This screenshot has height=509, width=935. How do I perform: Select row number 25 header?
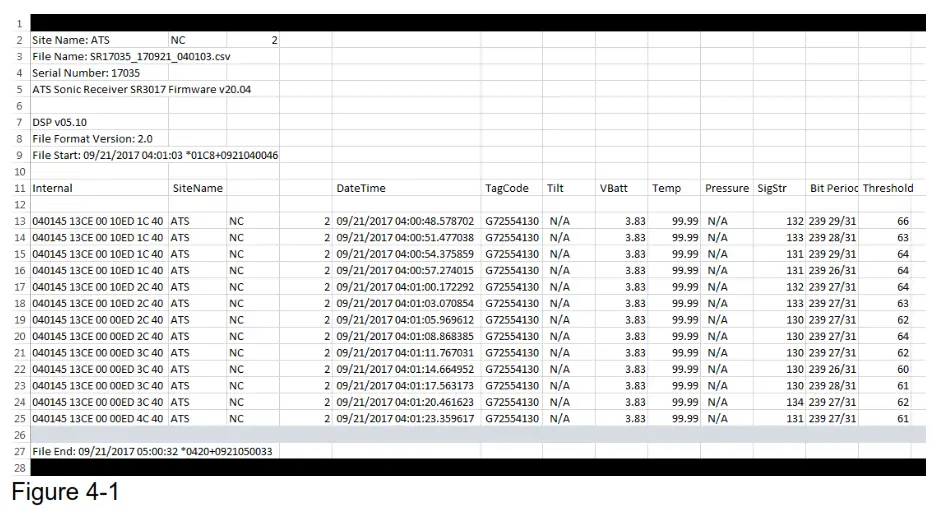pos(20,418)
